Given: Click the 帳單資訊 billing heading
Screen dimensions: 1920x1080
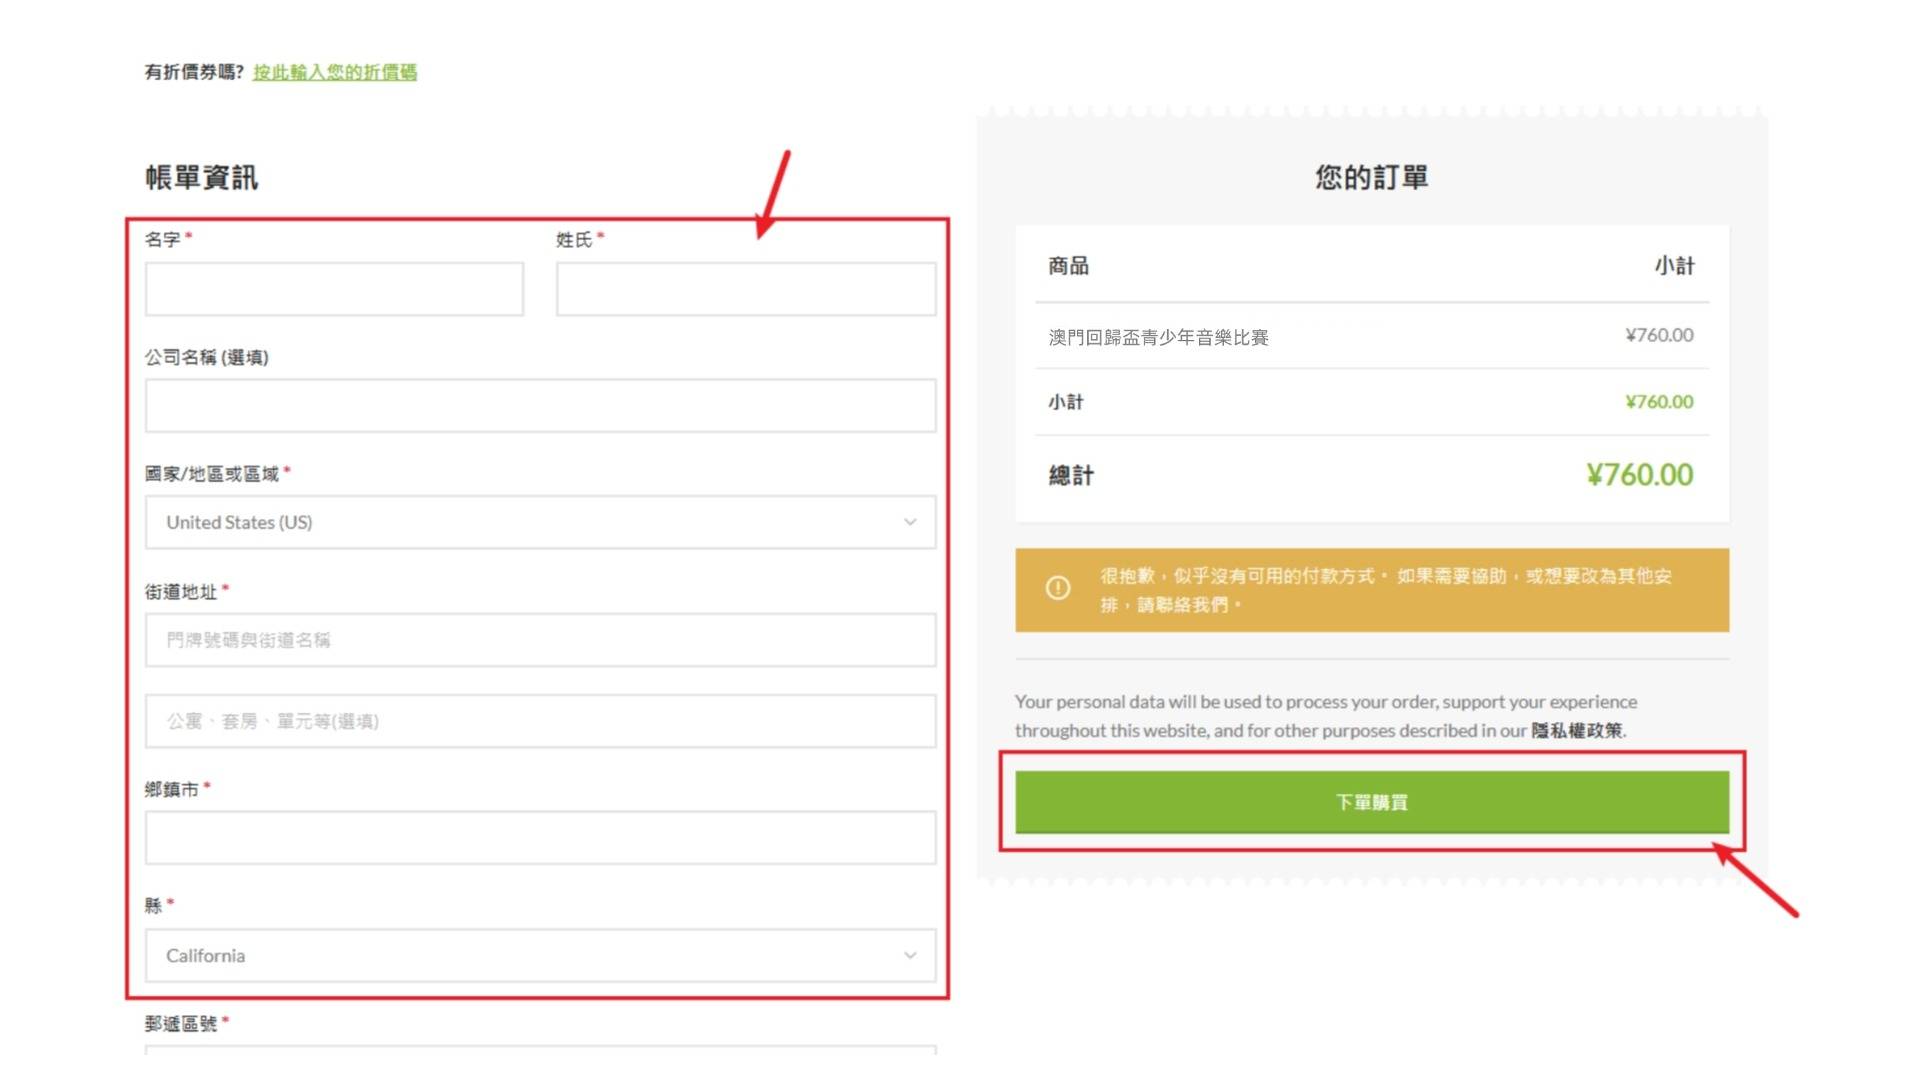Looking at the screenshot, I should [202, 178].
